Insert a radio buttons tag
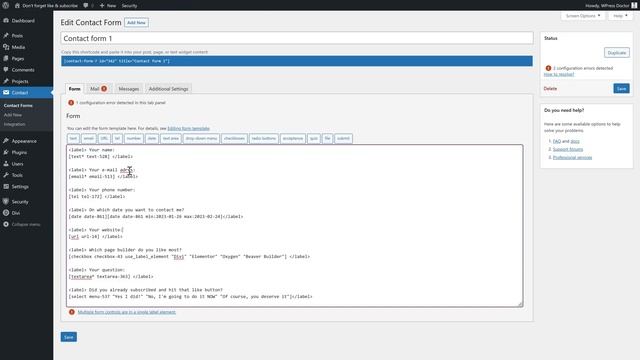This screenshot has height=360, width=640. tap(264, 139)
